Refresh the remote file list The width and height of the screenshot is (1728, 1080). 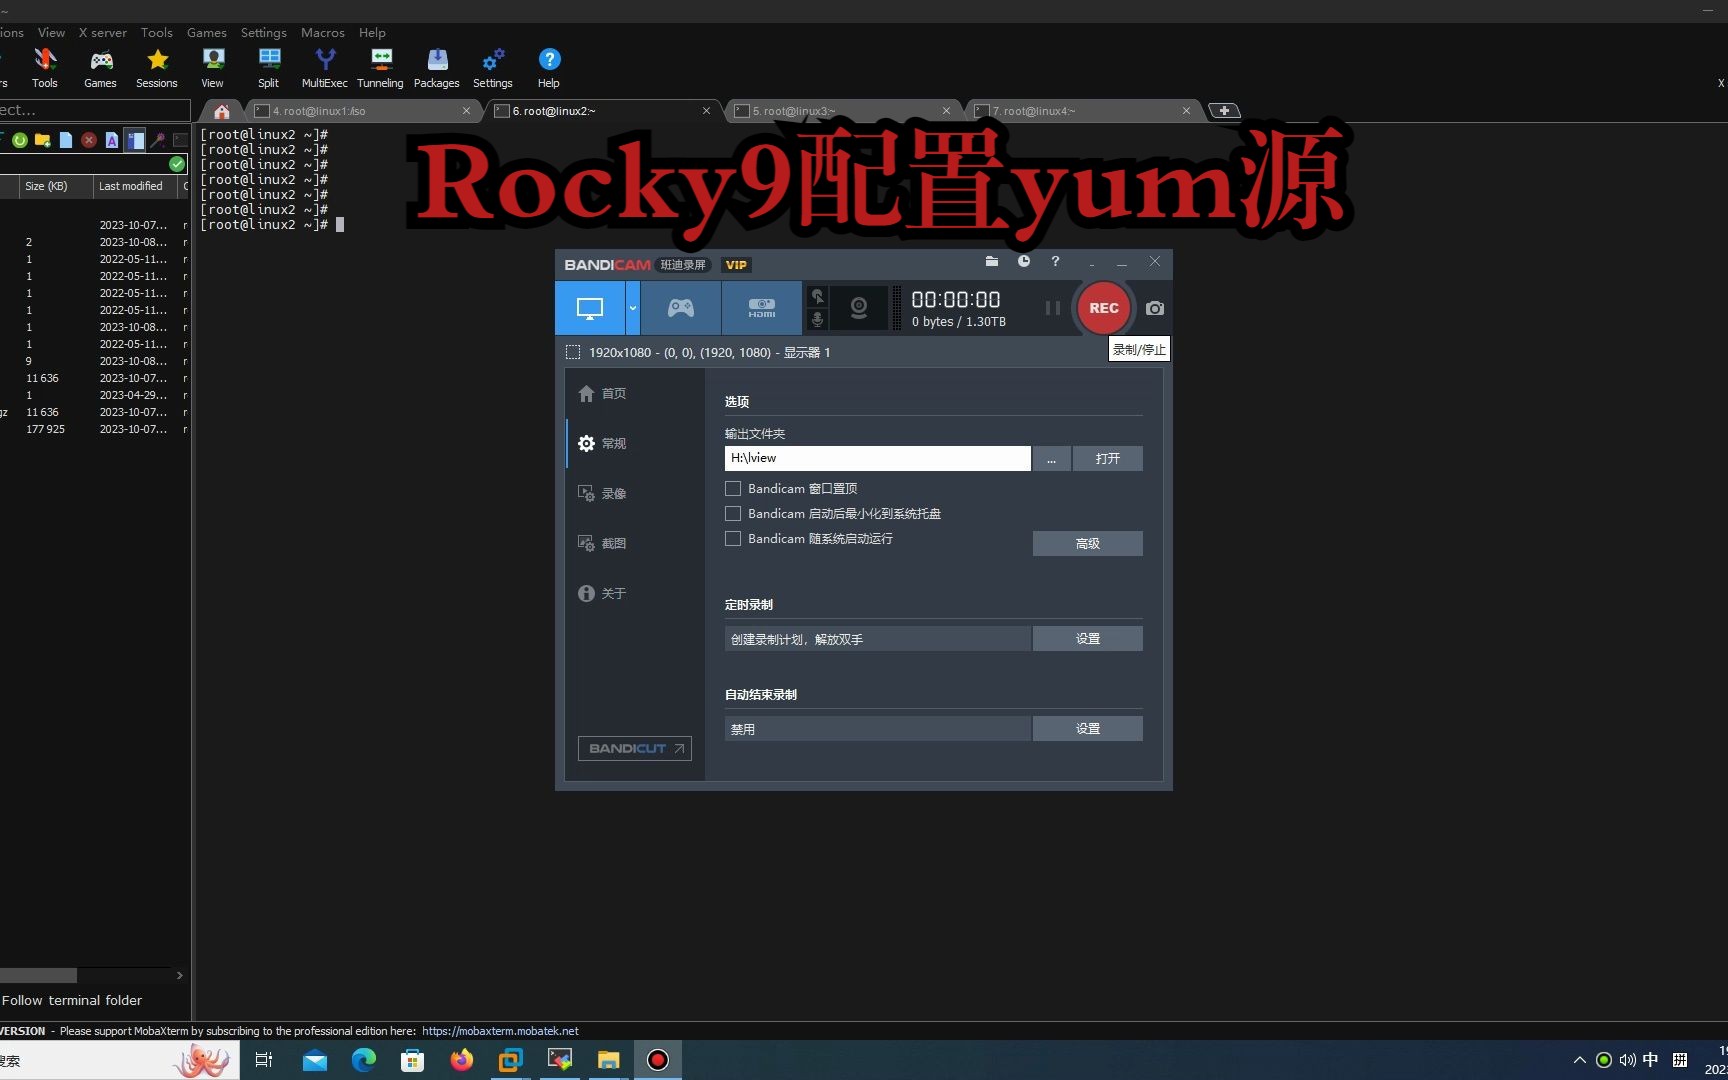(x=20, y=140)
